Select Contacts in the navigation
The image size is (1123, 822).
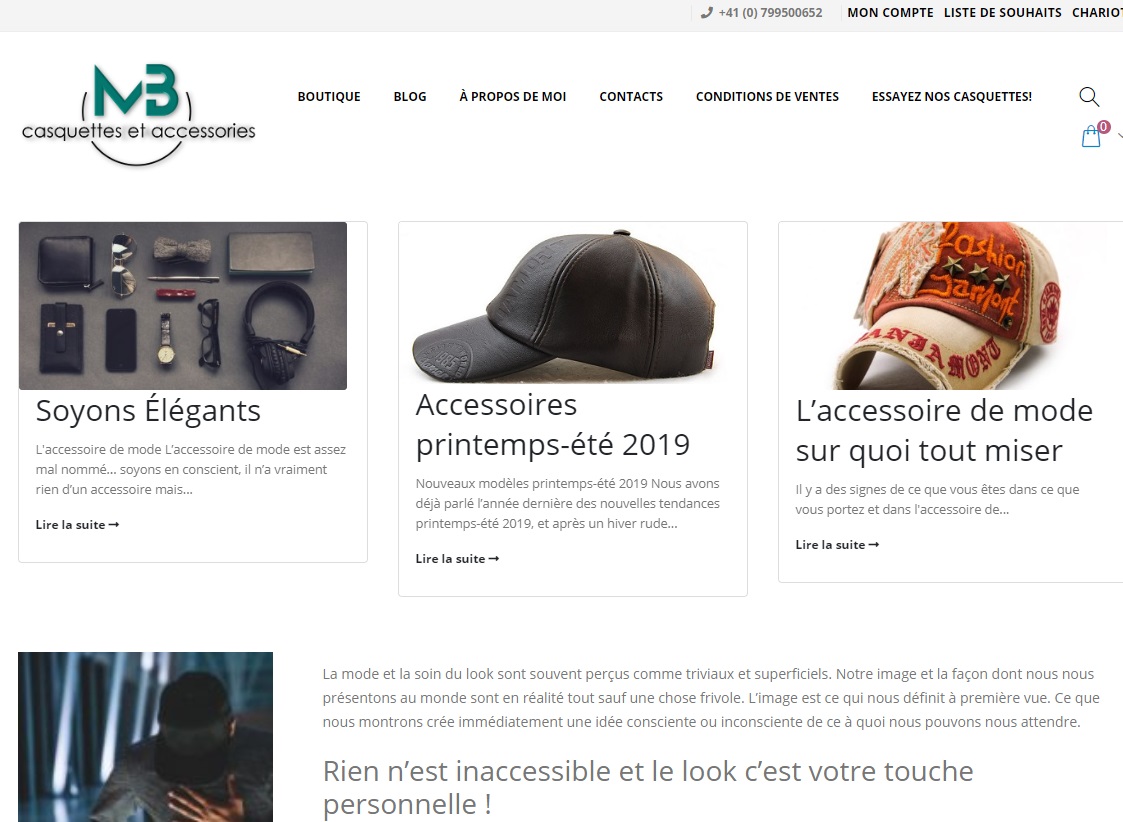click(631, 97)
